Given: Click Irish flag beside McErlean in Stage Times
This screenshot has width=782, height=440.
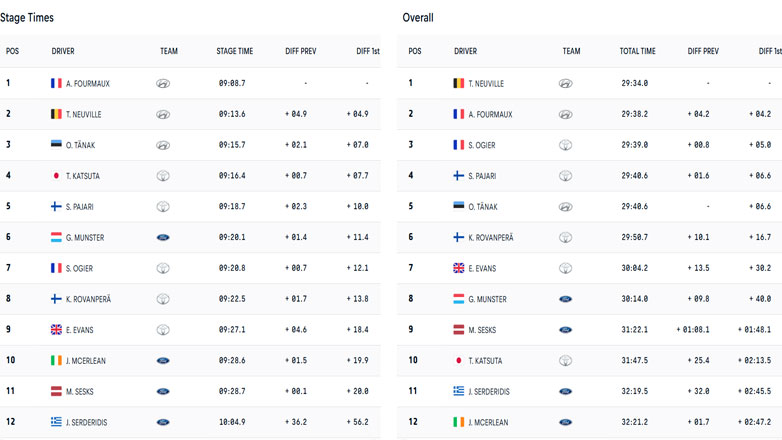Looking at the screenshot, I should tap(56, 360).
